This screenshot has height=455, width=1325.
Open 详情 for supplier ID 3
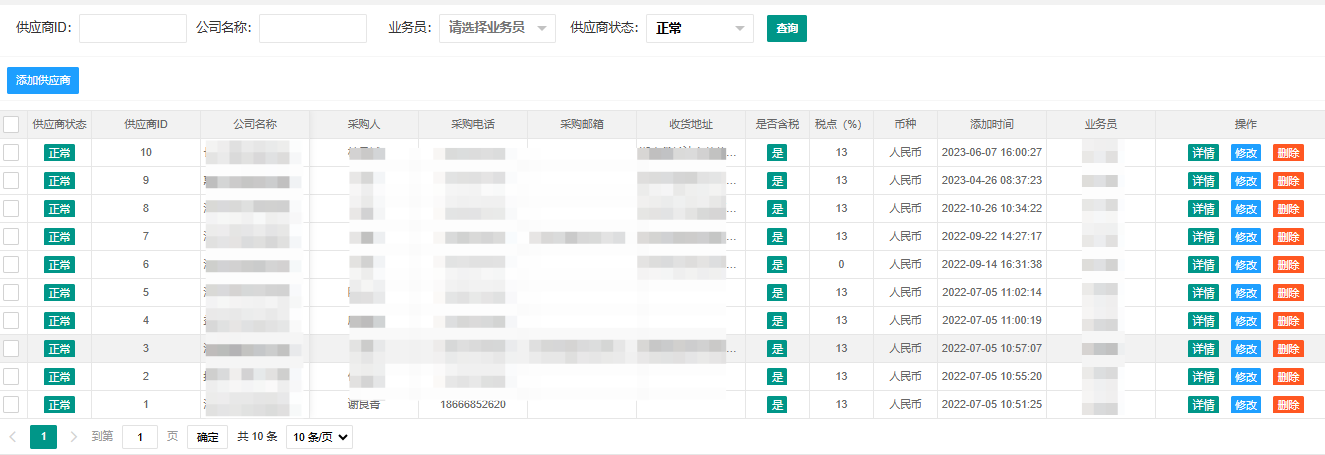pyautogui.click(x=1203, y=349)
